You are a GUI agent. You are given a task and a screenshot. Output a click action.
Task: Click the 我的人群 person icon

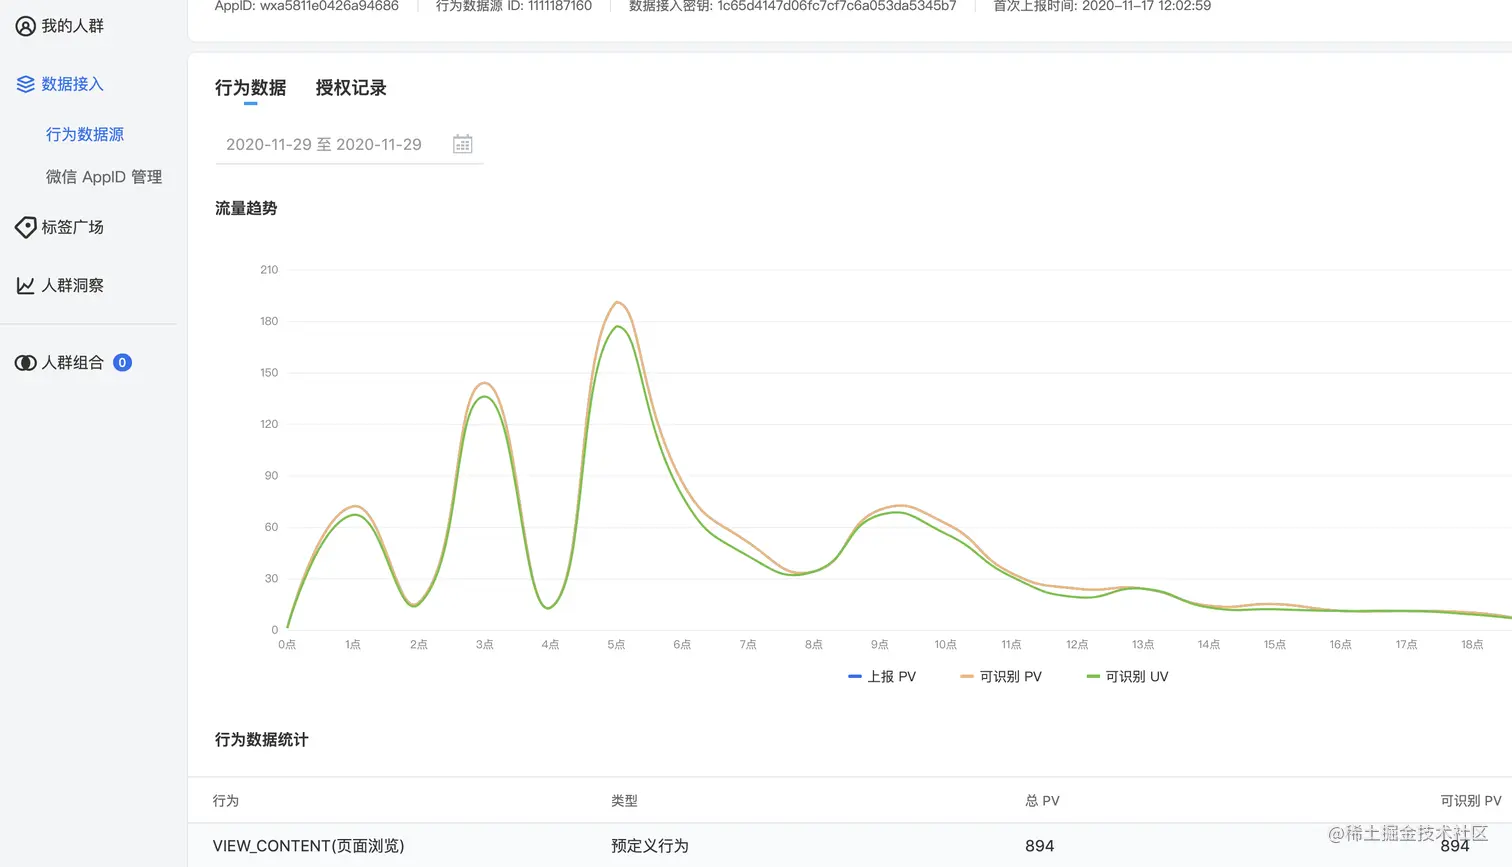click(x=25, y=26)
